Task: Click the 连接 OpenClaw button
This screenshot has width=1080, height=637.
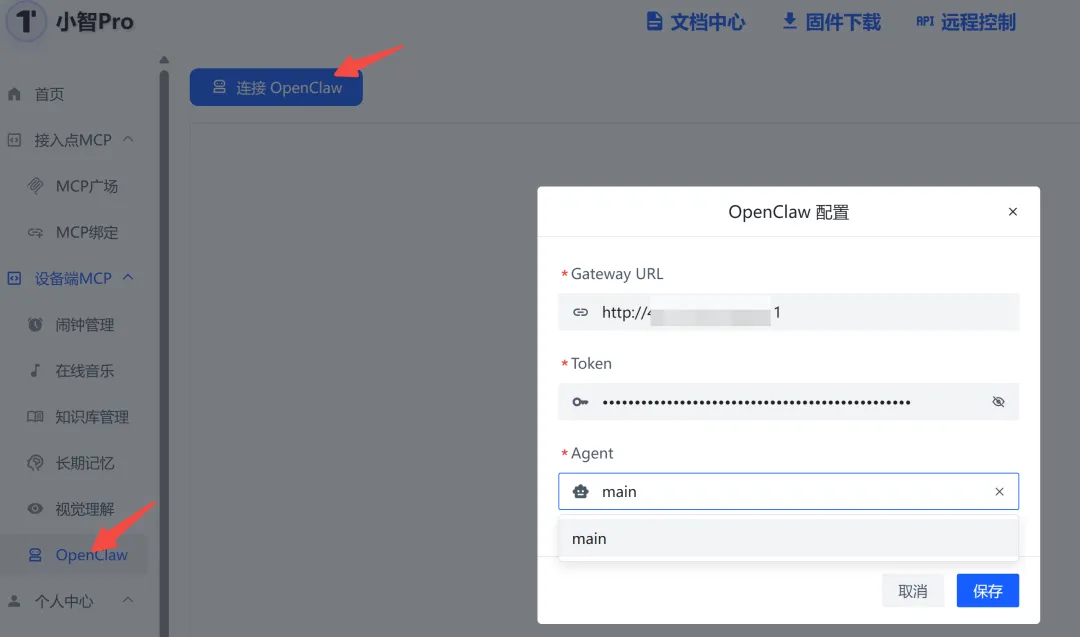Action: [x=276, y=87]
